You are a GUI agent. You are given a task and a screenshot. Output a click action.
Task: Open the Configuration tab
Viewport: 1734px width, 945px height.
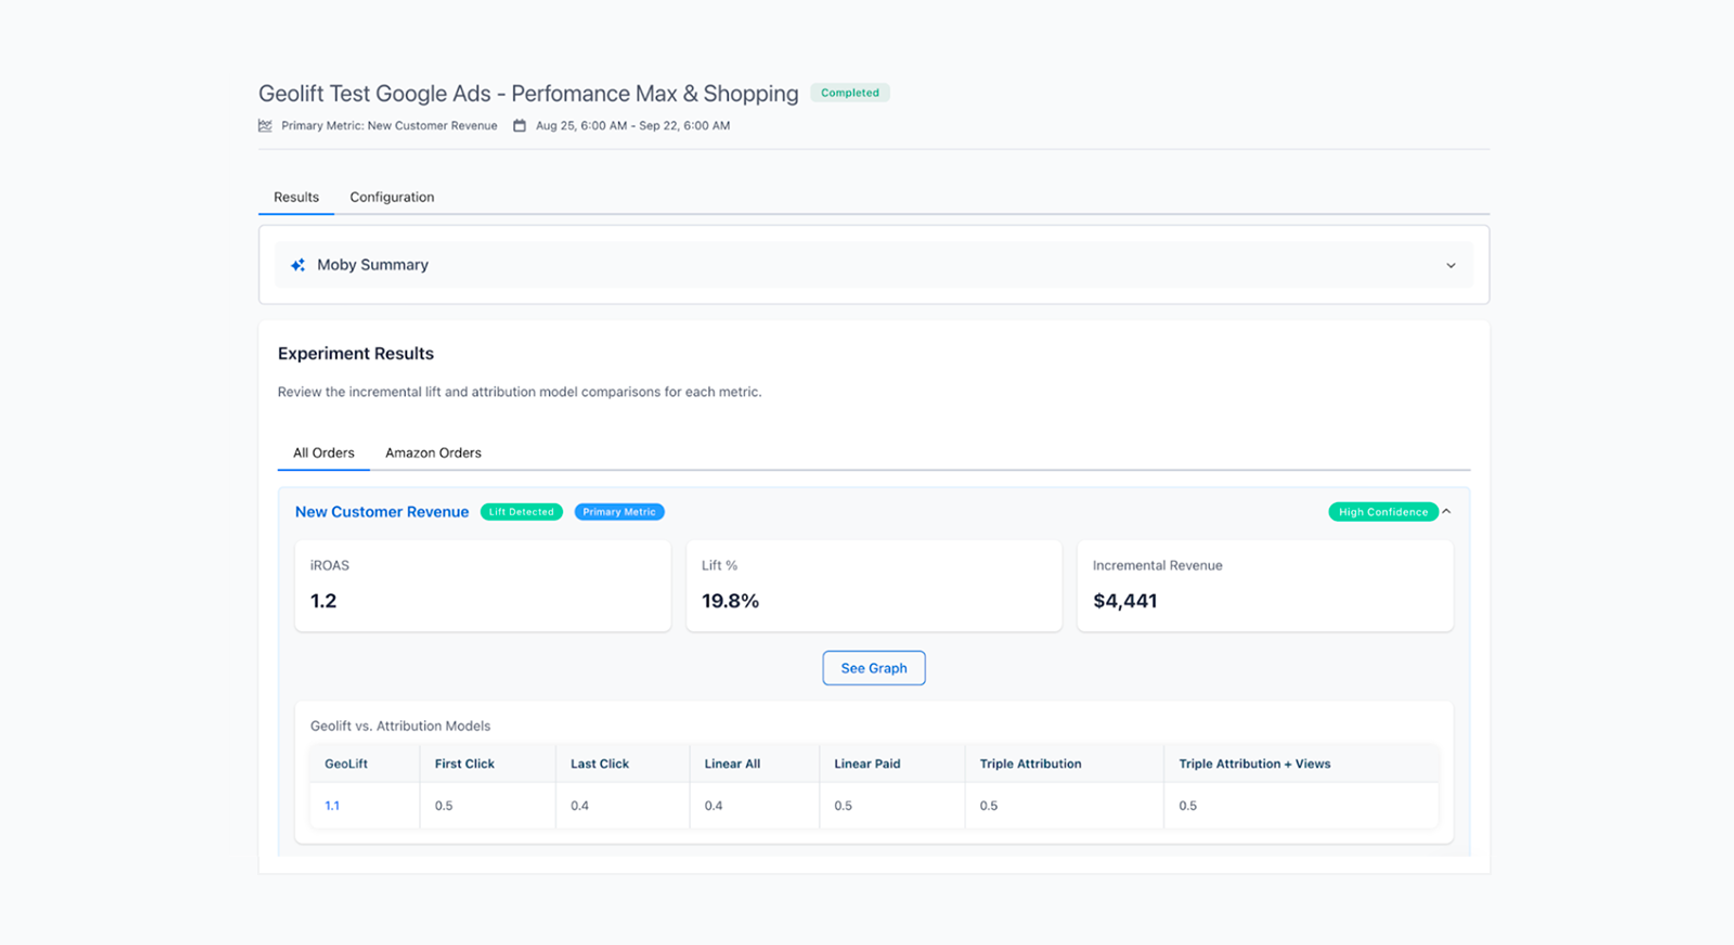392,197
